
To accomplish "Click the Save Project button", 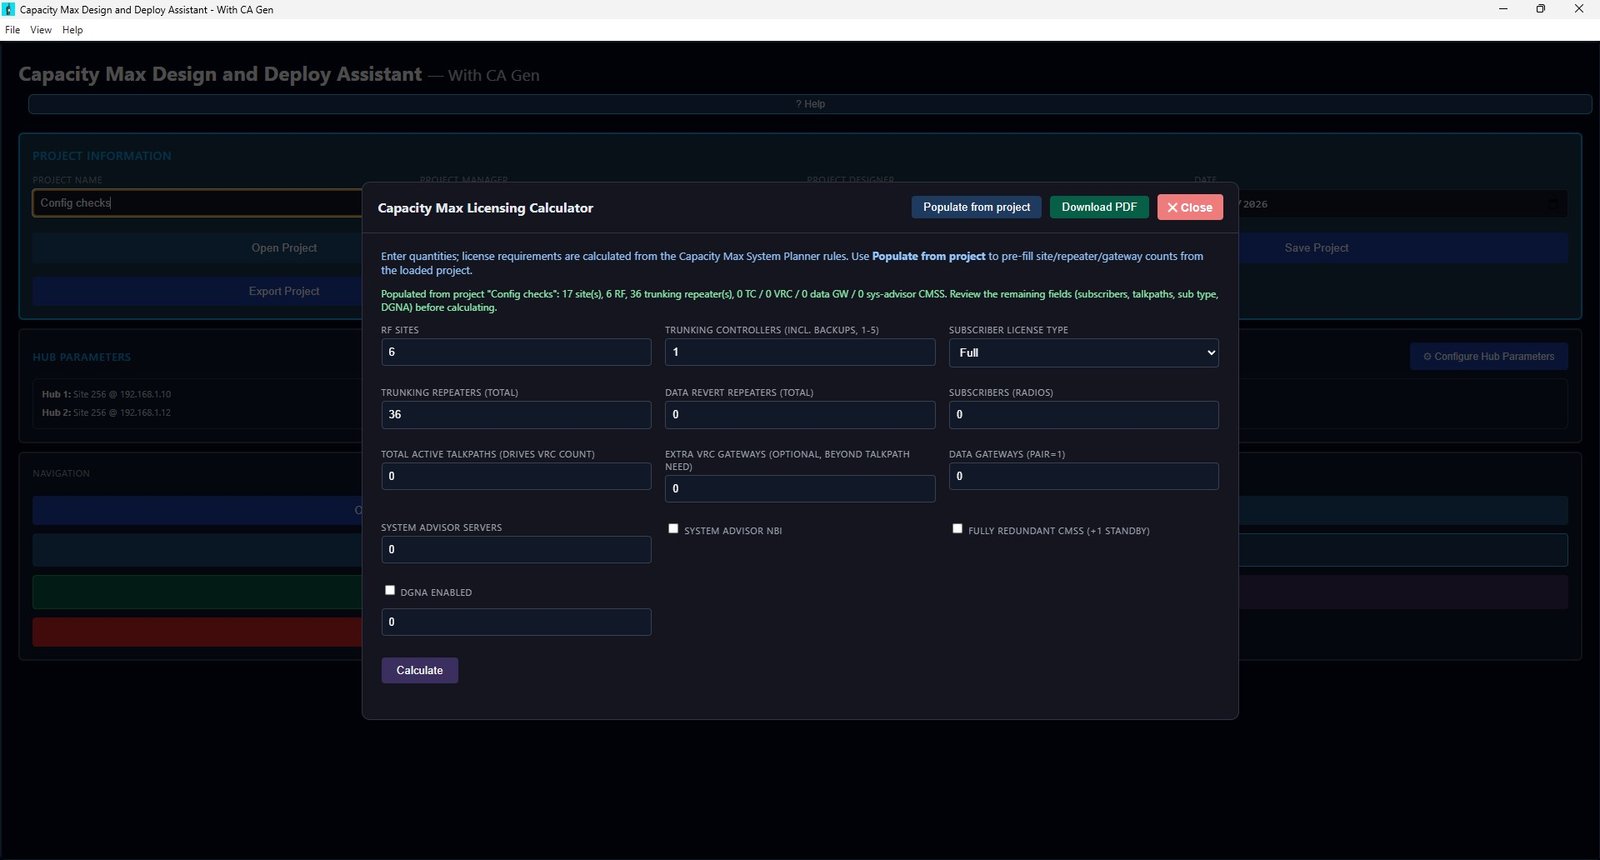I will coord(1403,248).
